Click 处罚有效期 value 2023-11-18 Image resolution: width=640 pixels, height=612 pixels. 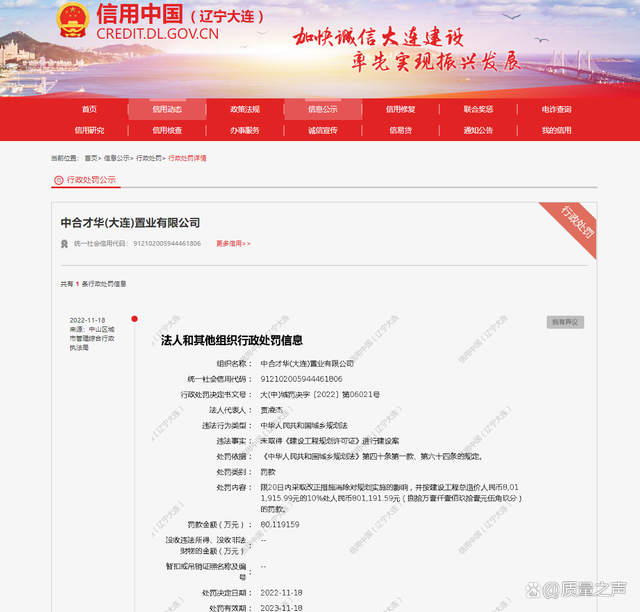[281, 608]
